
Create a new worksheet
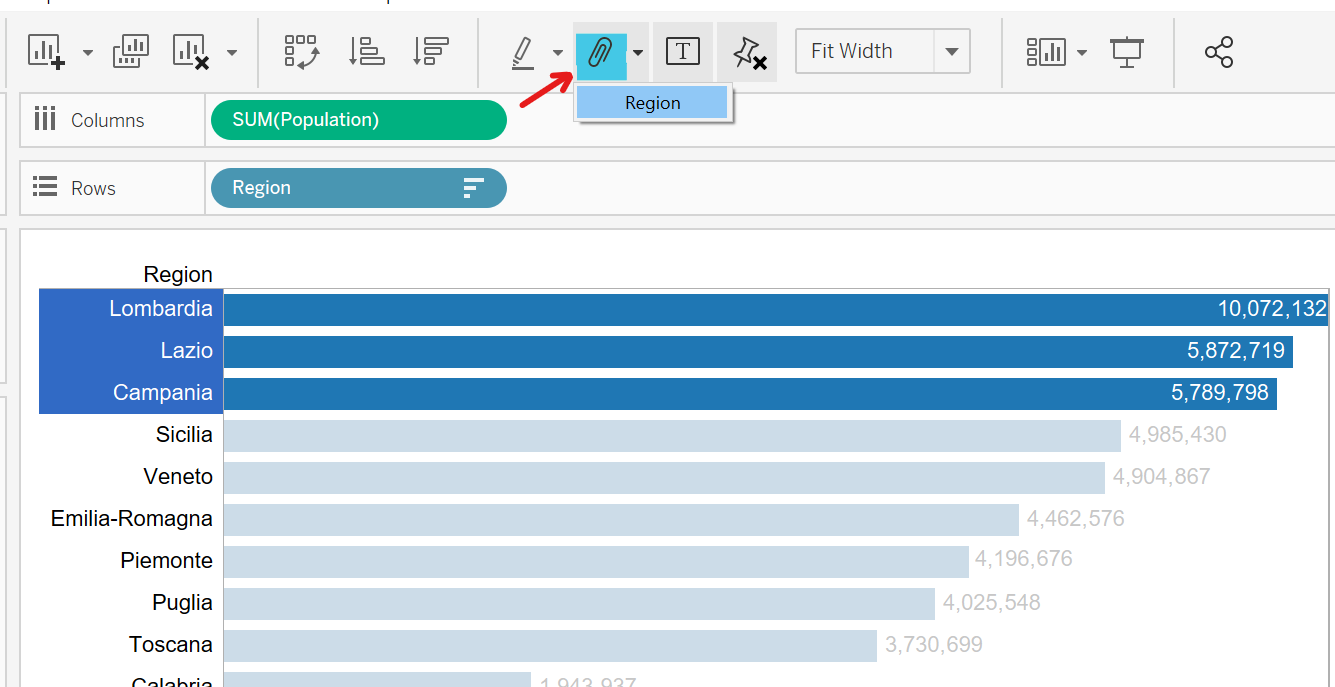point(47,52)
